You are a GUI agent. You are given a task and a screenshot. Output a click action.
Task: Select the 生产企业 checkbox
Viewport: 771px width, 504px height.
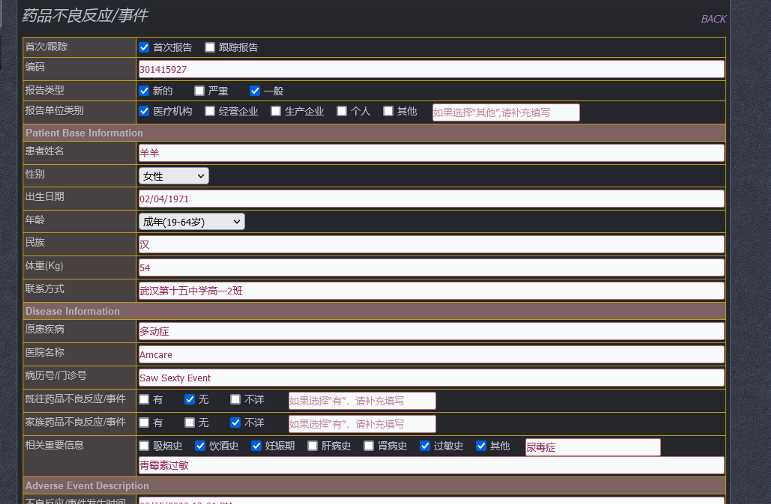tap(276, 111)
